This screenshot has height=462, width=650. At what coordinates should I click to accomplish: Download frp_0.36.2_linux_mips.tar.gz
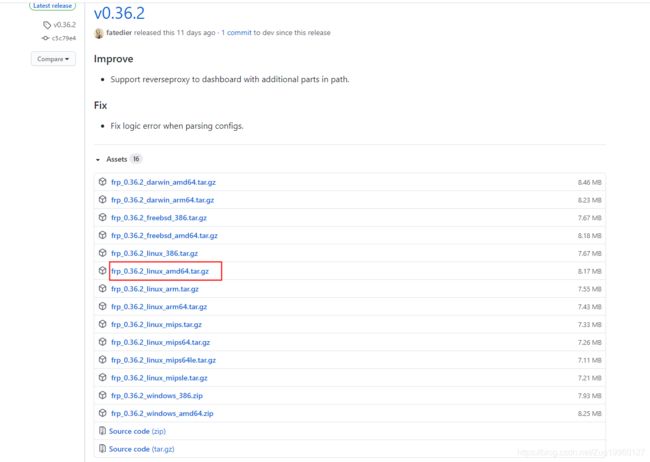(156, 325)
